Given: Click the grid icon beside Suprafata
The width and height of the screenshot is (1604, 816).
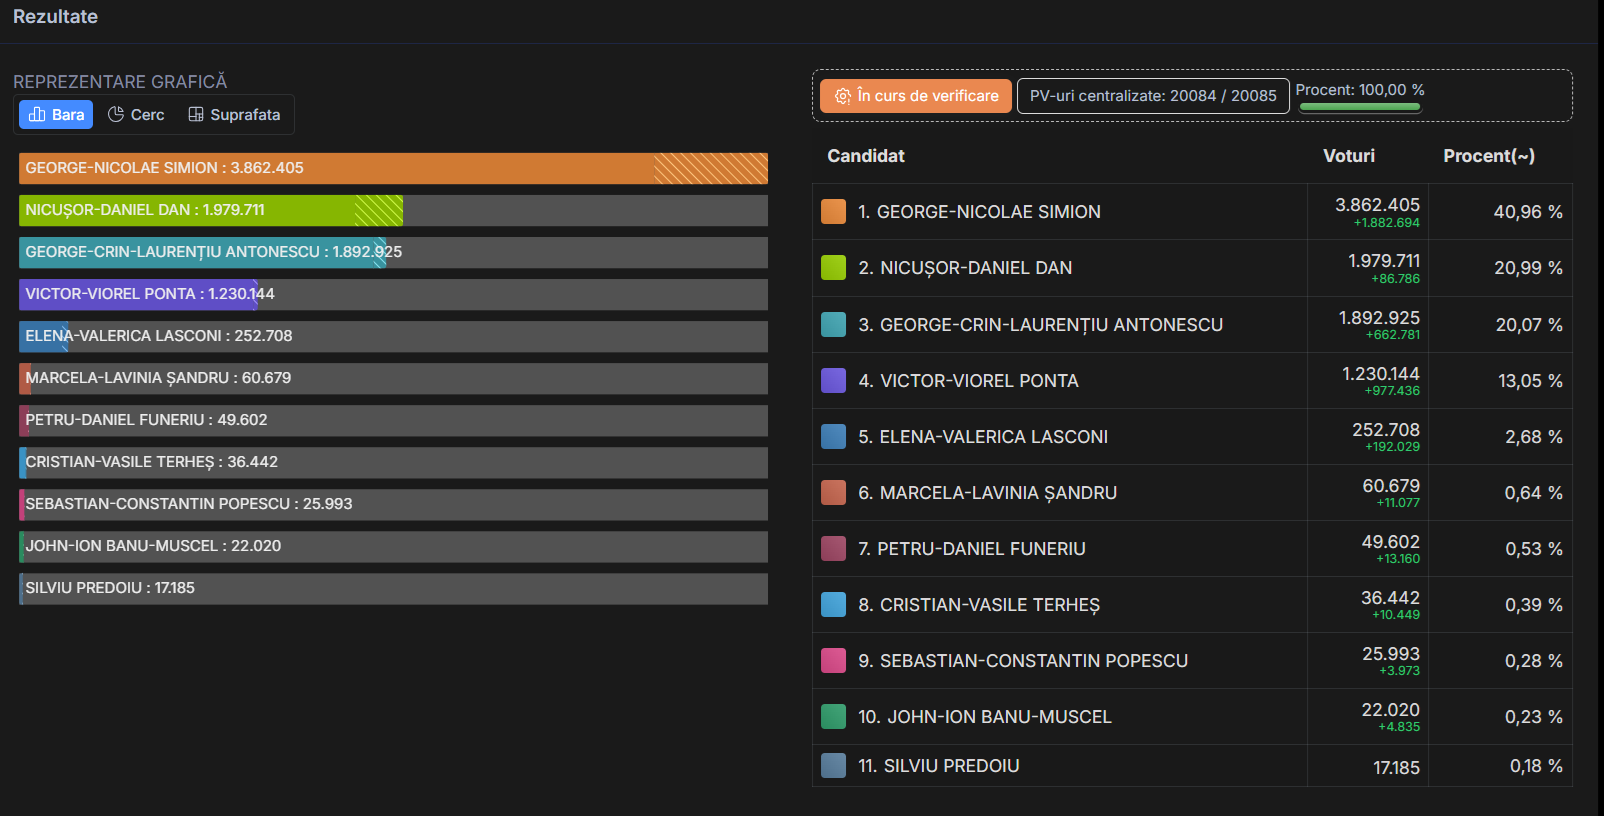Looking at the screenshot, I should pyautogui.click(x=196, y=115).
